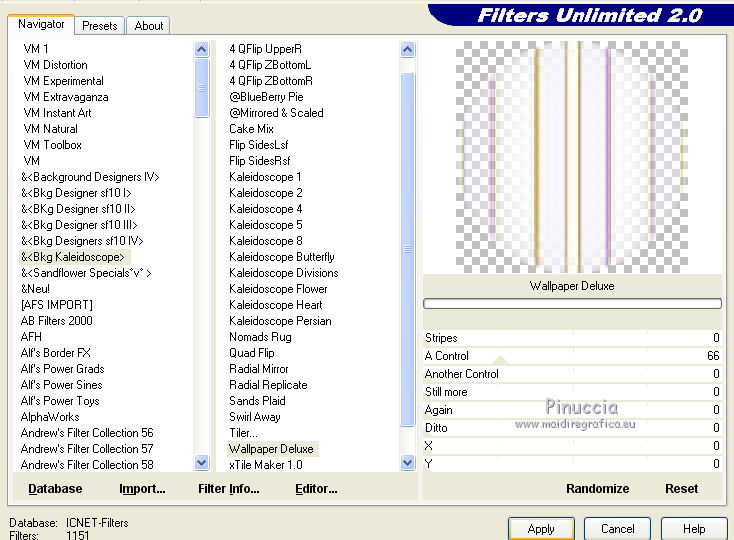Choose the Cake Mix effect
This screenshot has width=734, height=540.
click(x=251, y=129)
